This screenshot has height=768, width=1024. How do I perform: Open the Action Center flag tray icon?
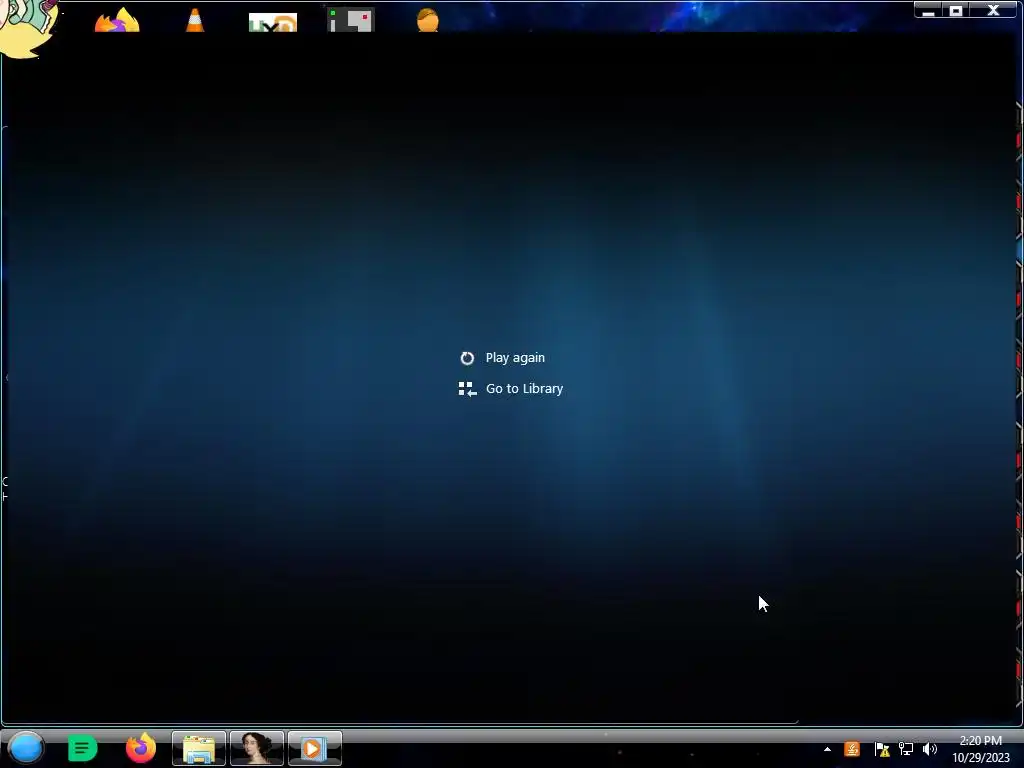point(882,749)
